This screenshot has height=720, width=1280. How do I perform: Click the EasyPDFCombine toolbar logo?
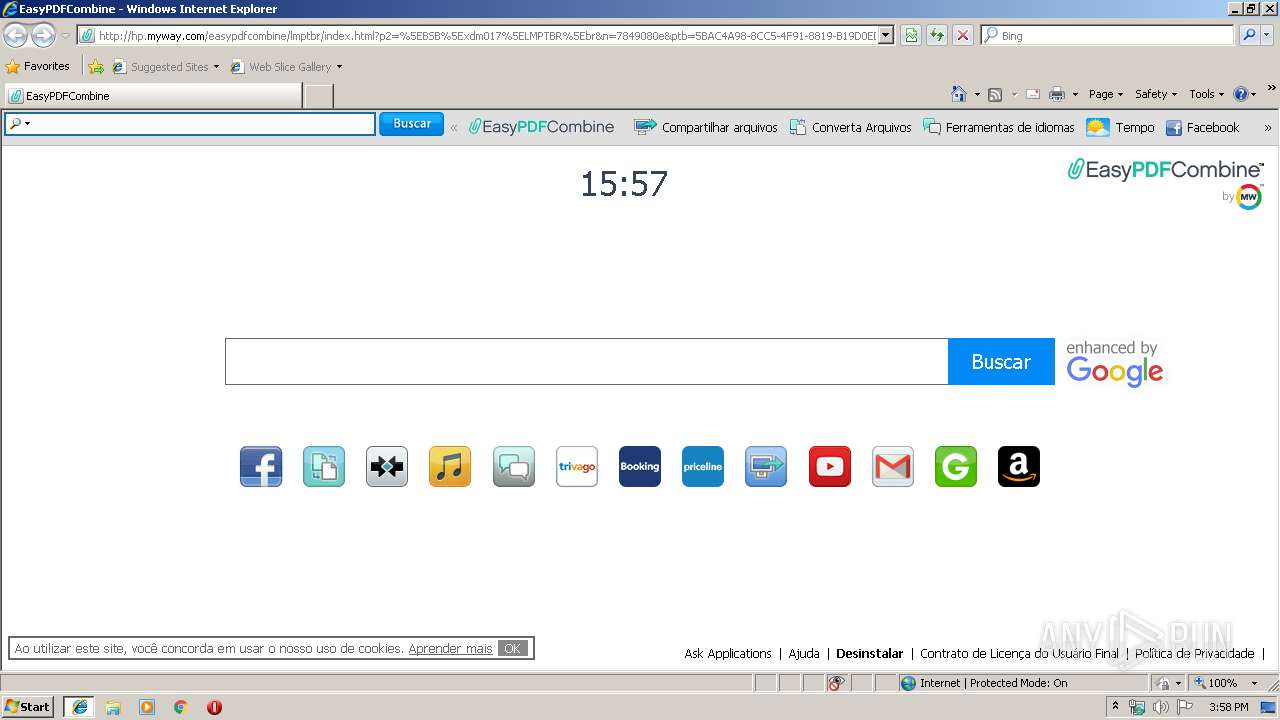(541, 127)
